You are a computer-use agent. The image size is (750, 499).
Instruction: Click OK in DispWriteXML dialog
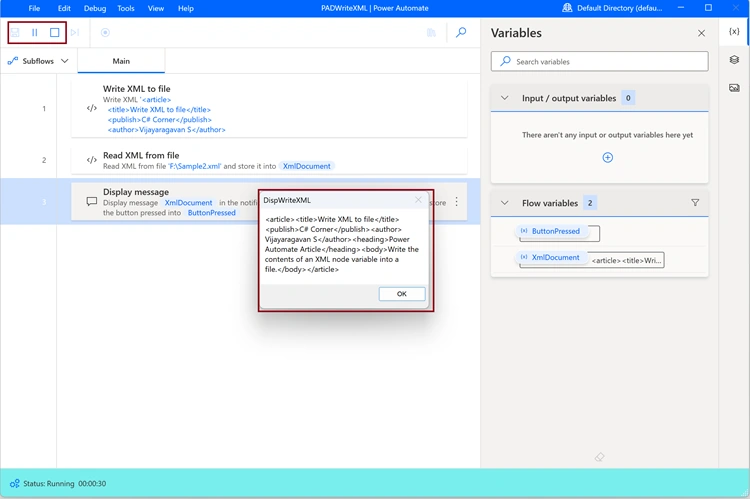[402, 294]
